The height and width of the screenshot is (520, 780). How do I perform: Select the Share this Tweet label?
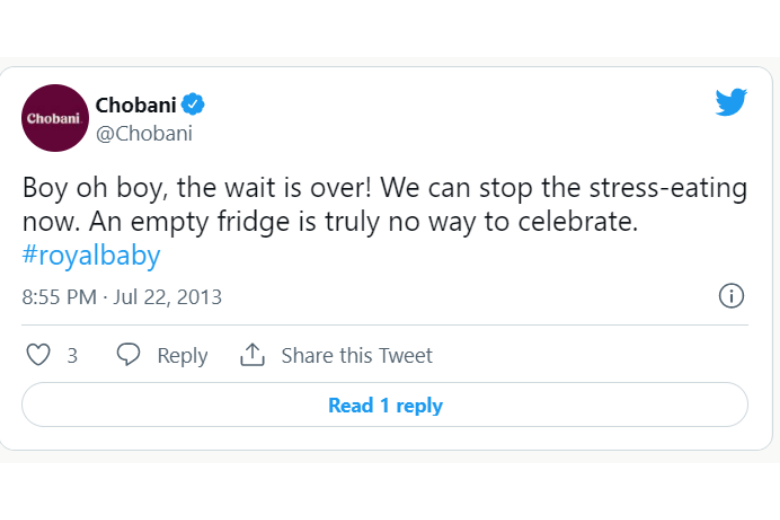coord(357,356)
